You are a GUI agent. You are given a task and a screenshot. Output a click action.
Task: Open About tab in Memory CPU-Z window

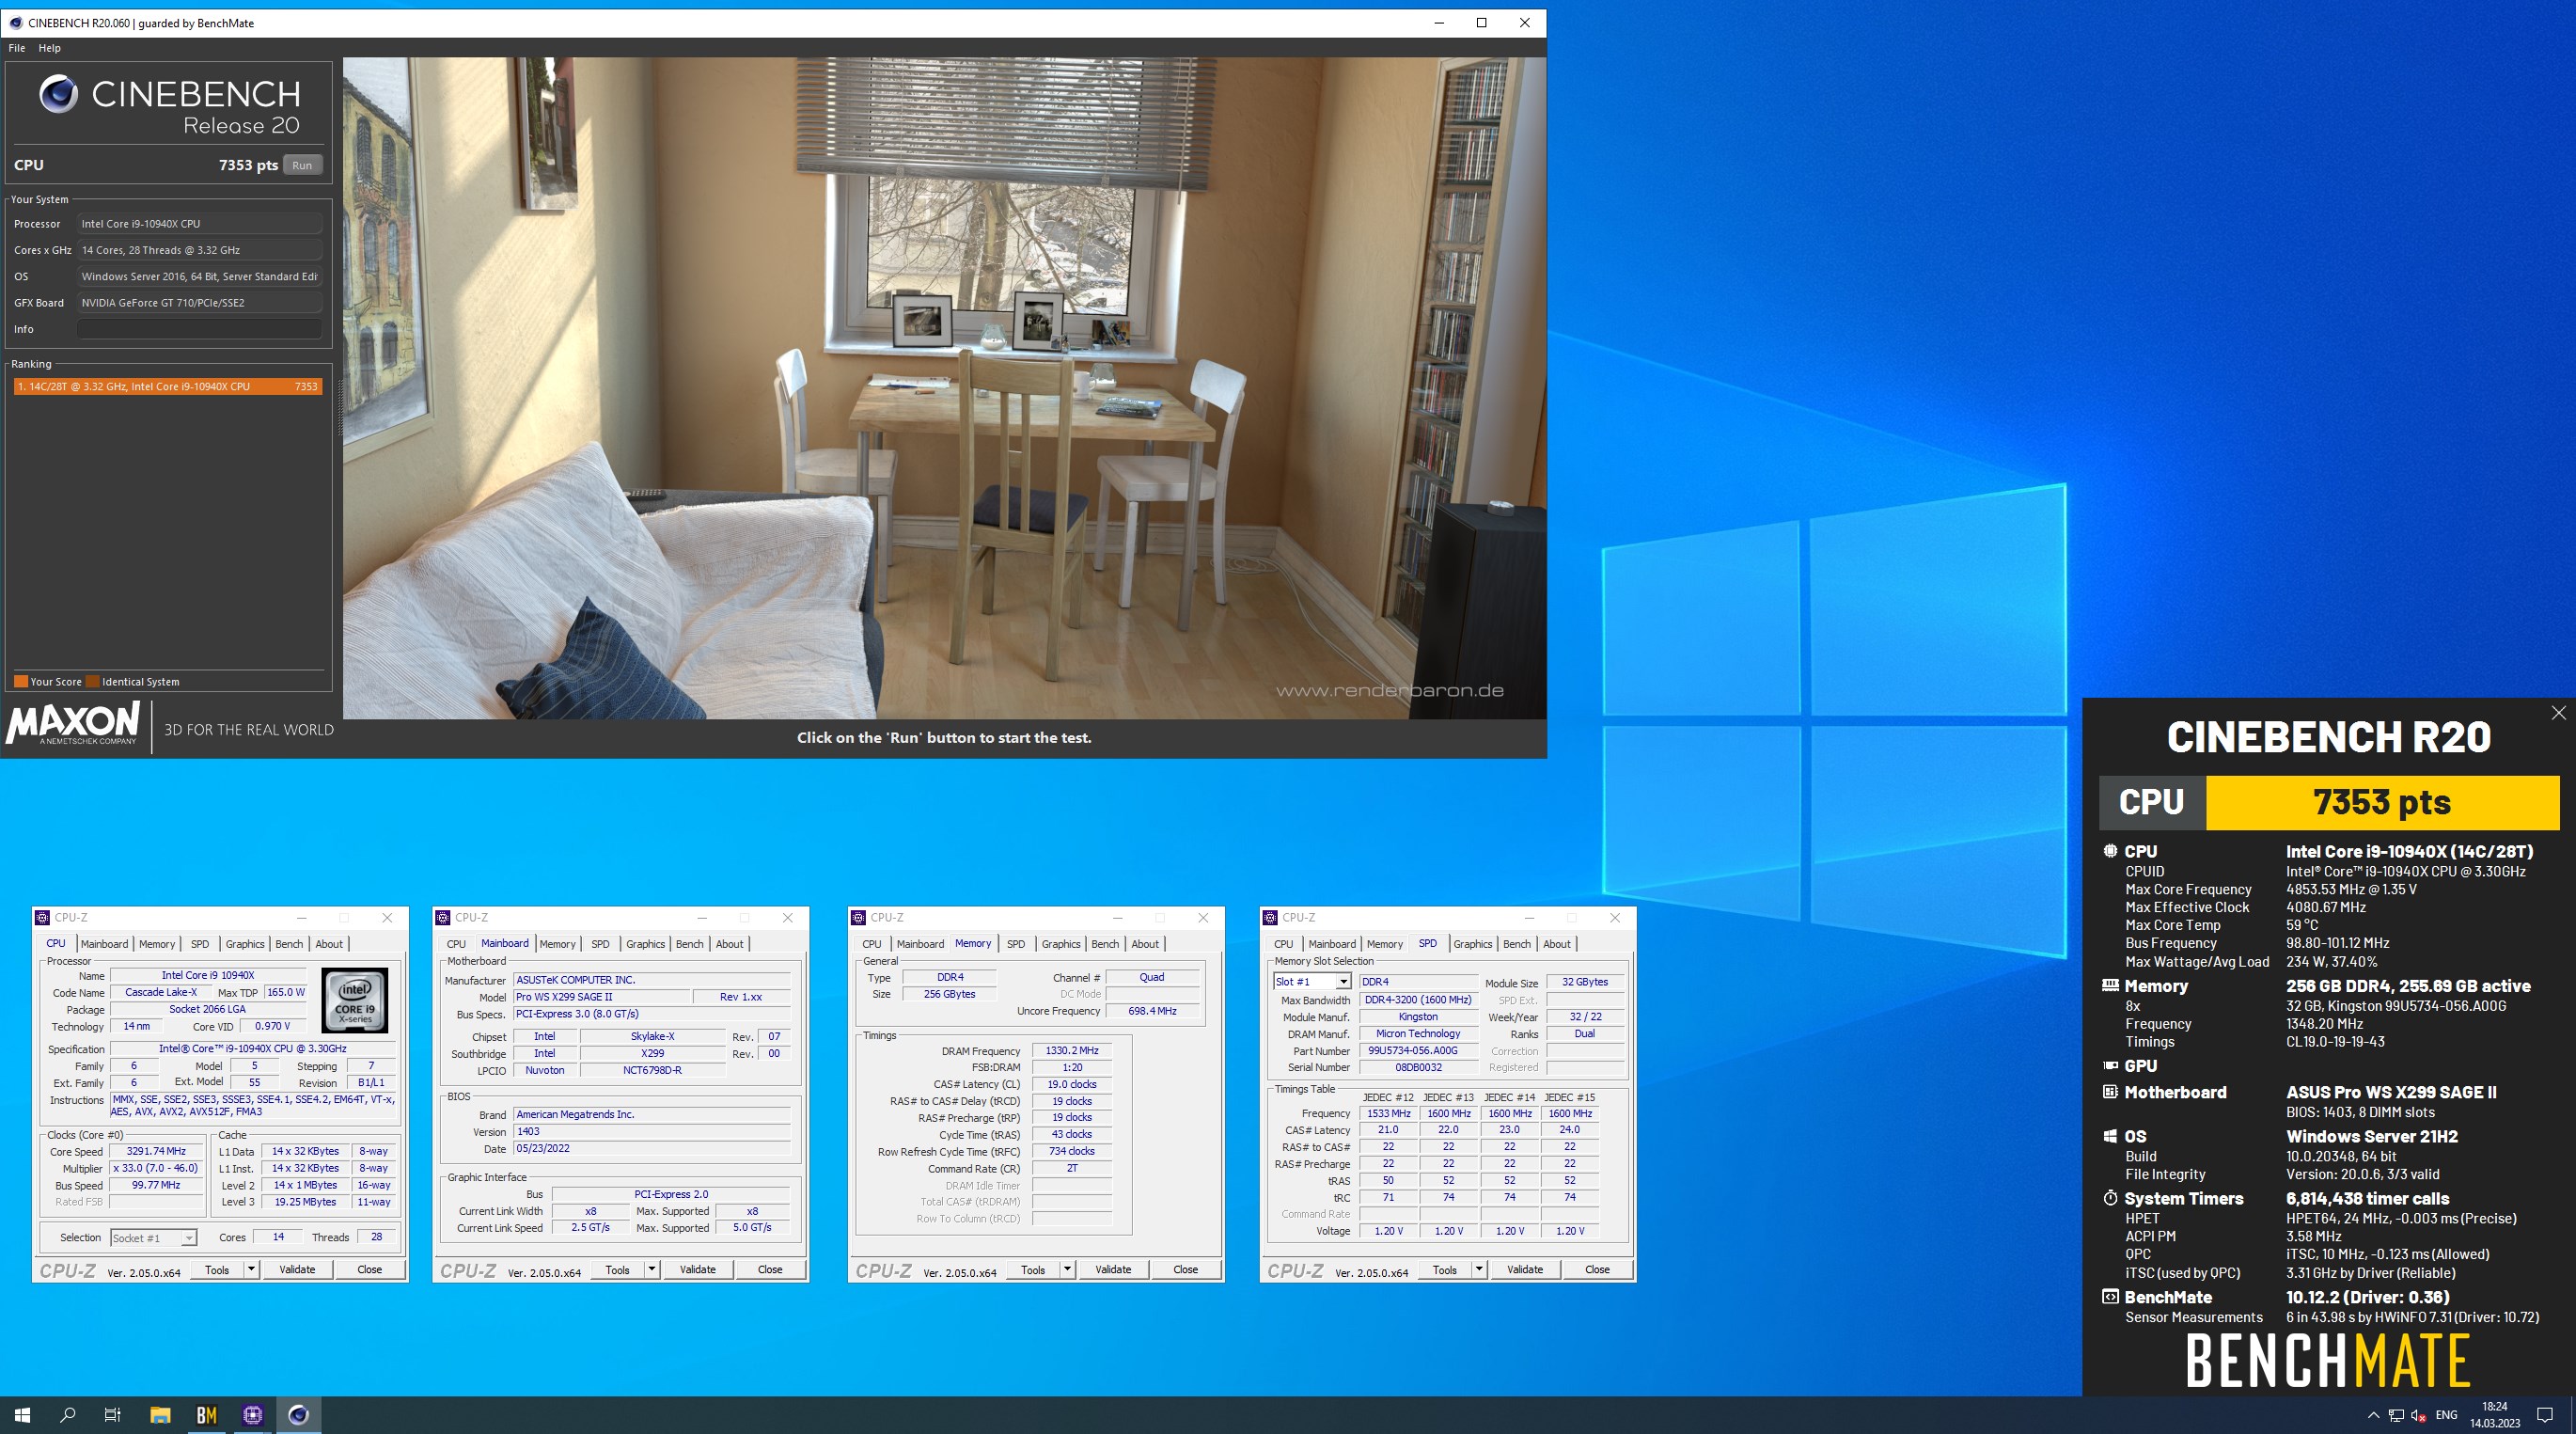point(1145,944)
